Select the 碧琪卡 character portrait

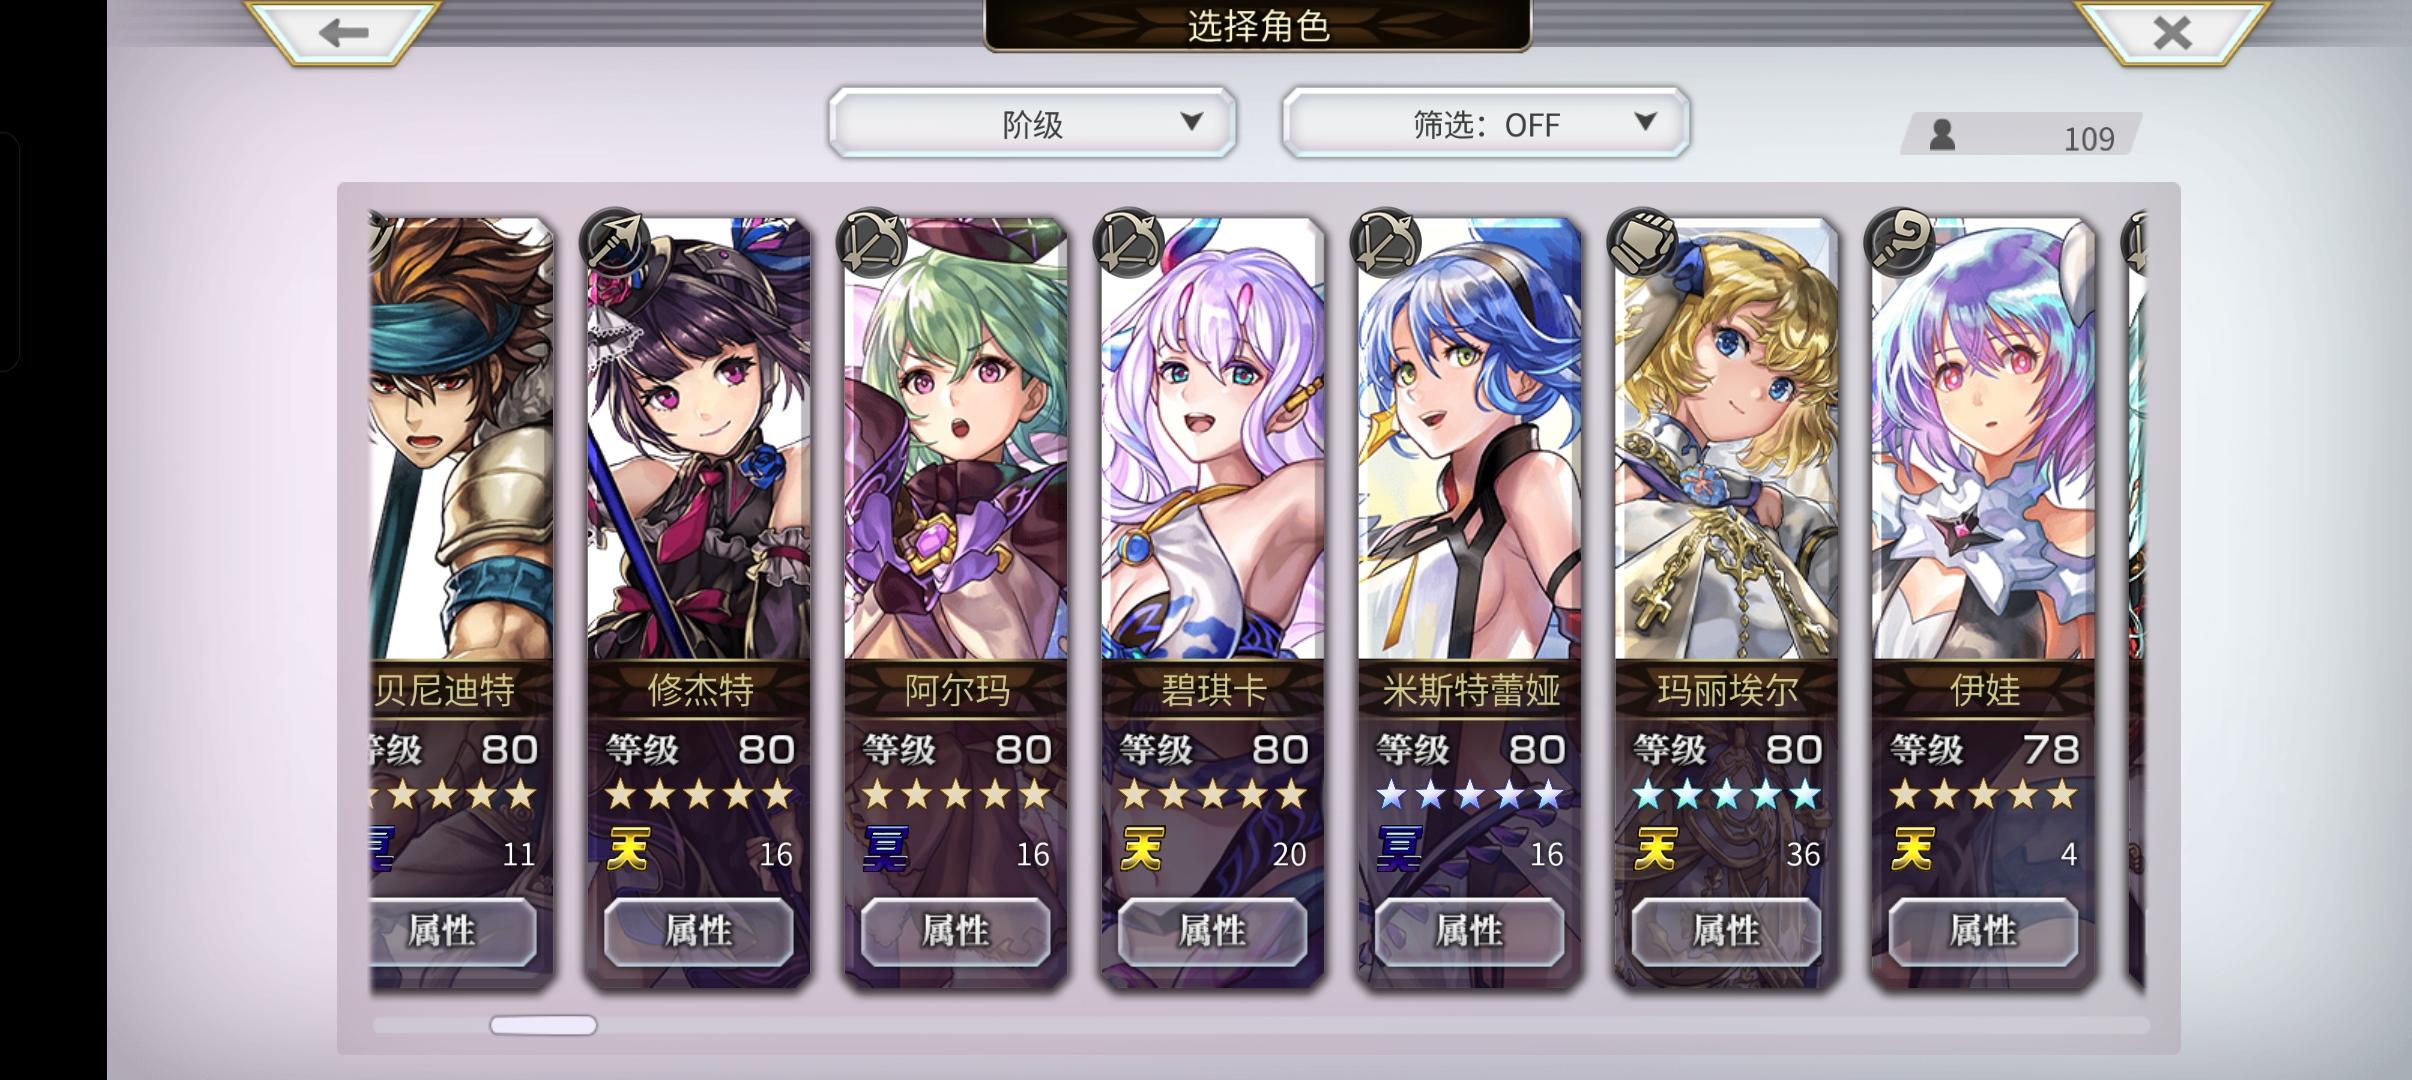click(1212, 440)
